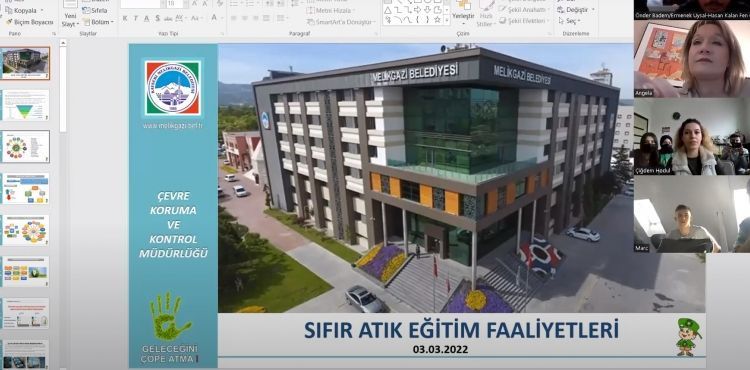Click the Biçim Boyacısı format painter
The width and height of the screenshot is (750, 370).
[29, 22]
